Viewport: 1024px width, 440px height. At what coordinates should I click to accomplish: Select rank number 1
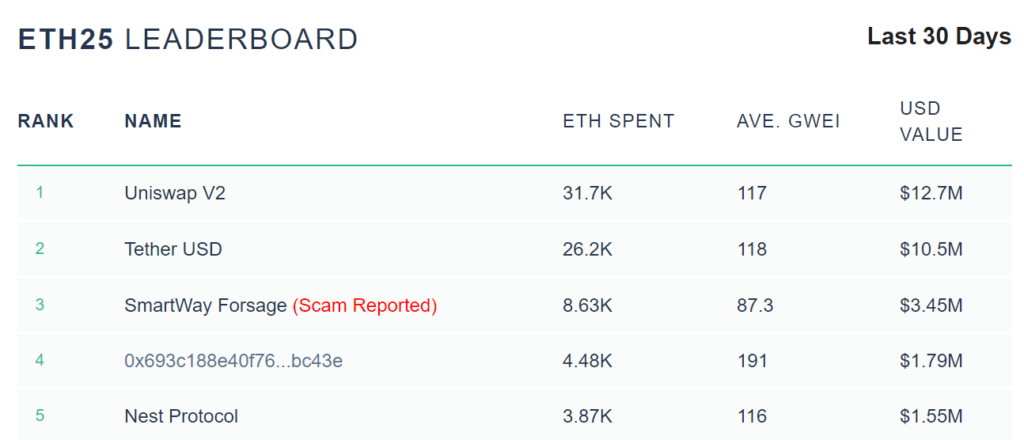click(40, 193)
